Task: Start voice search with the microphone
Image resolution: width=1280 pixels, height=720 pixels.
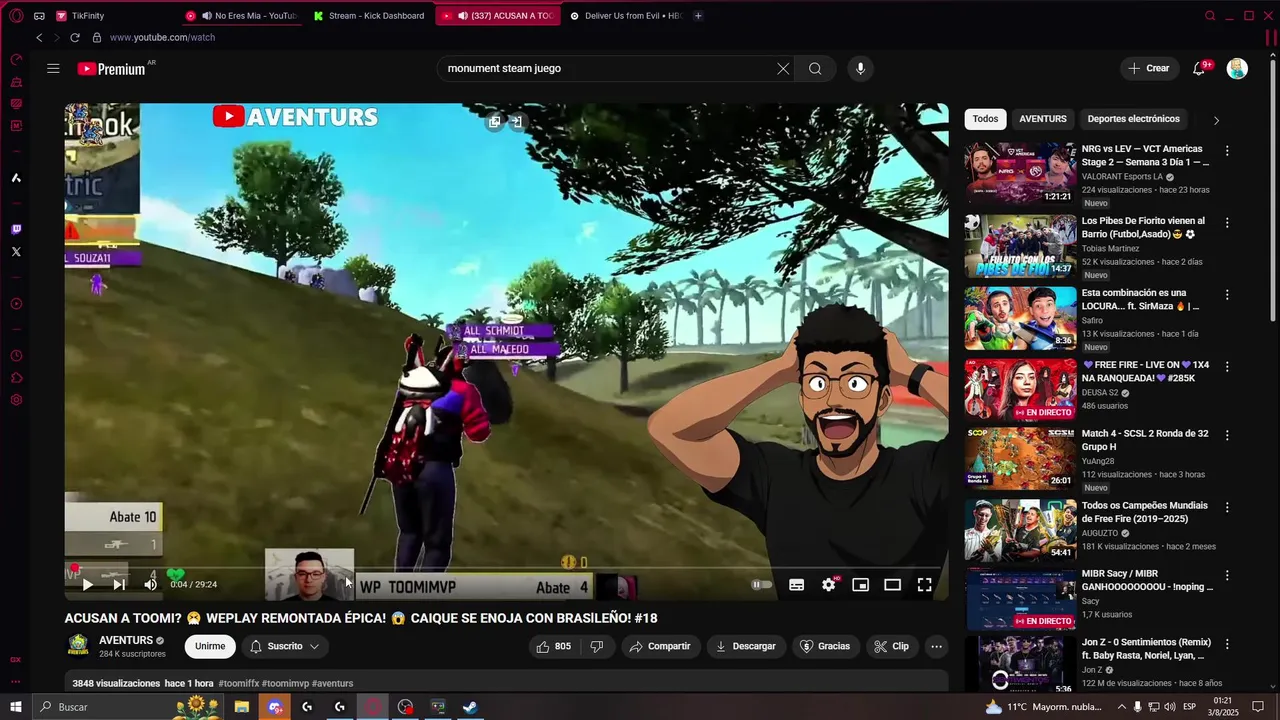Action: coord(860,68)
